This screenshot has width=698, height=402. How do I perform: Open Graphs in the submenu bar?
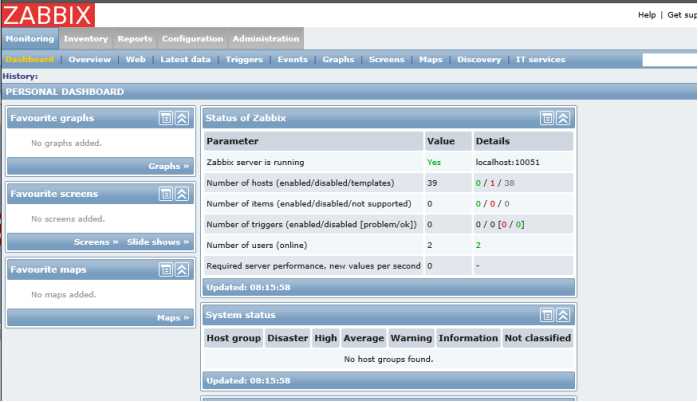[338, 60]
